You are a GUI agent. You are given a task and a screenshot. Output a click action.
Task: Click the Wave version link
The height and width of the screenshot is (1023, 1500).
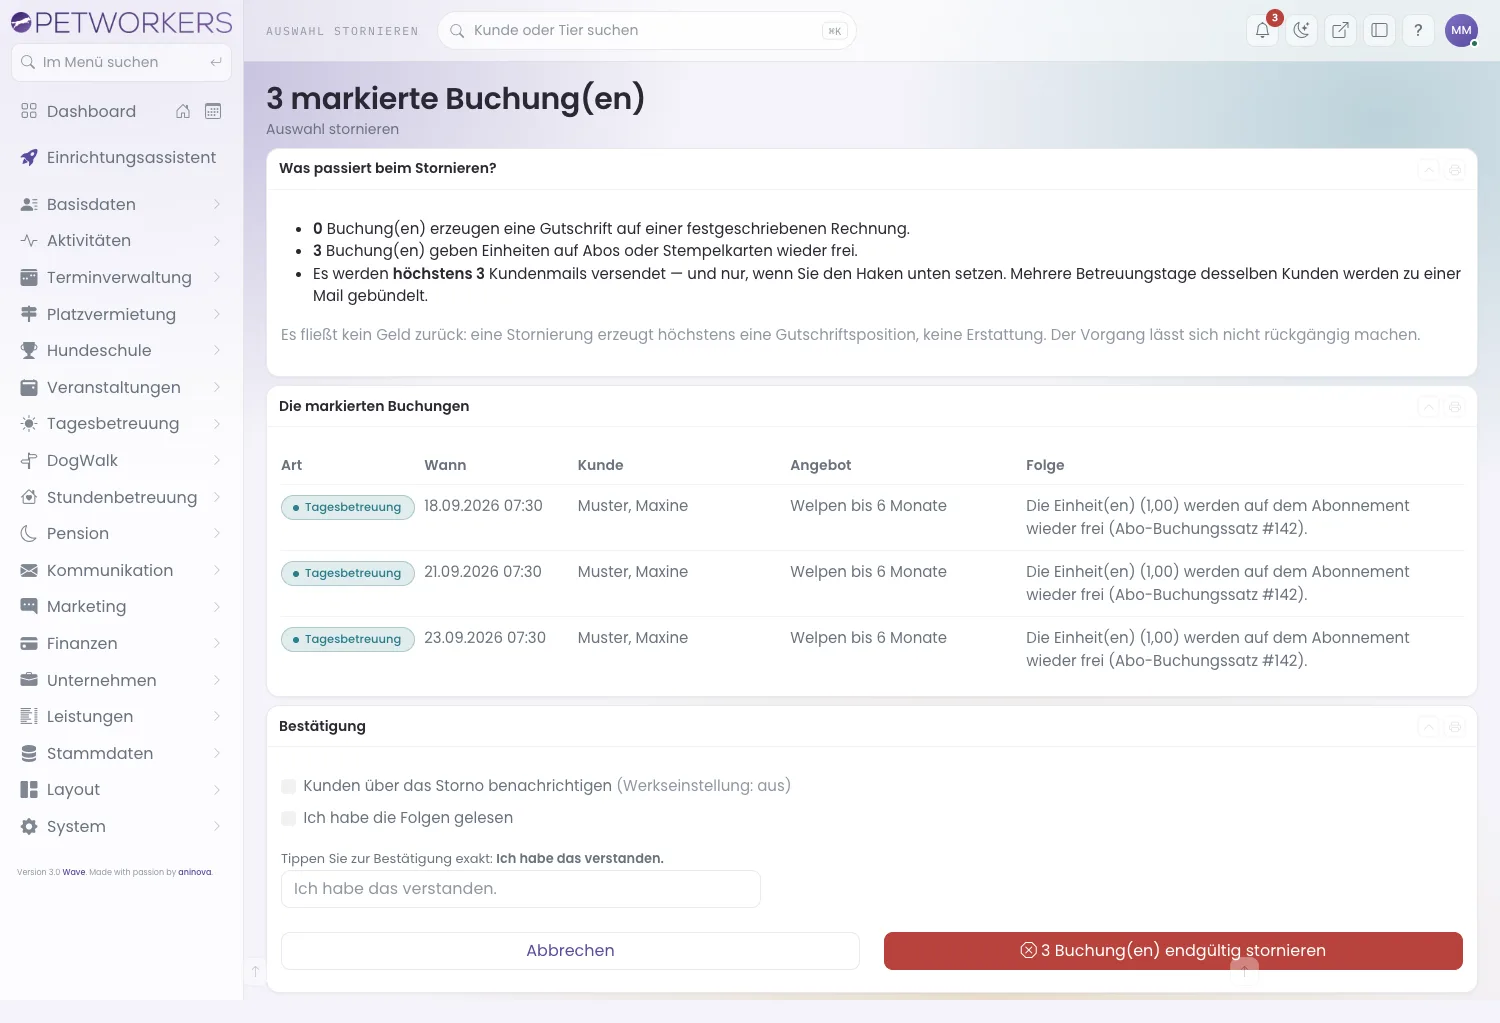(x=74, y=872)
